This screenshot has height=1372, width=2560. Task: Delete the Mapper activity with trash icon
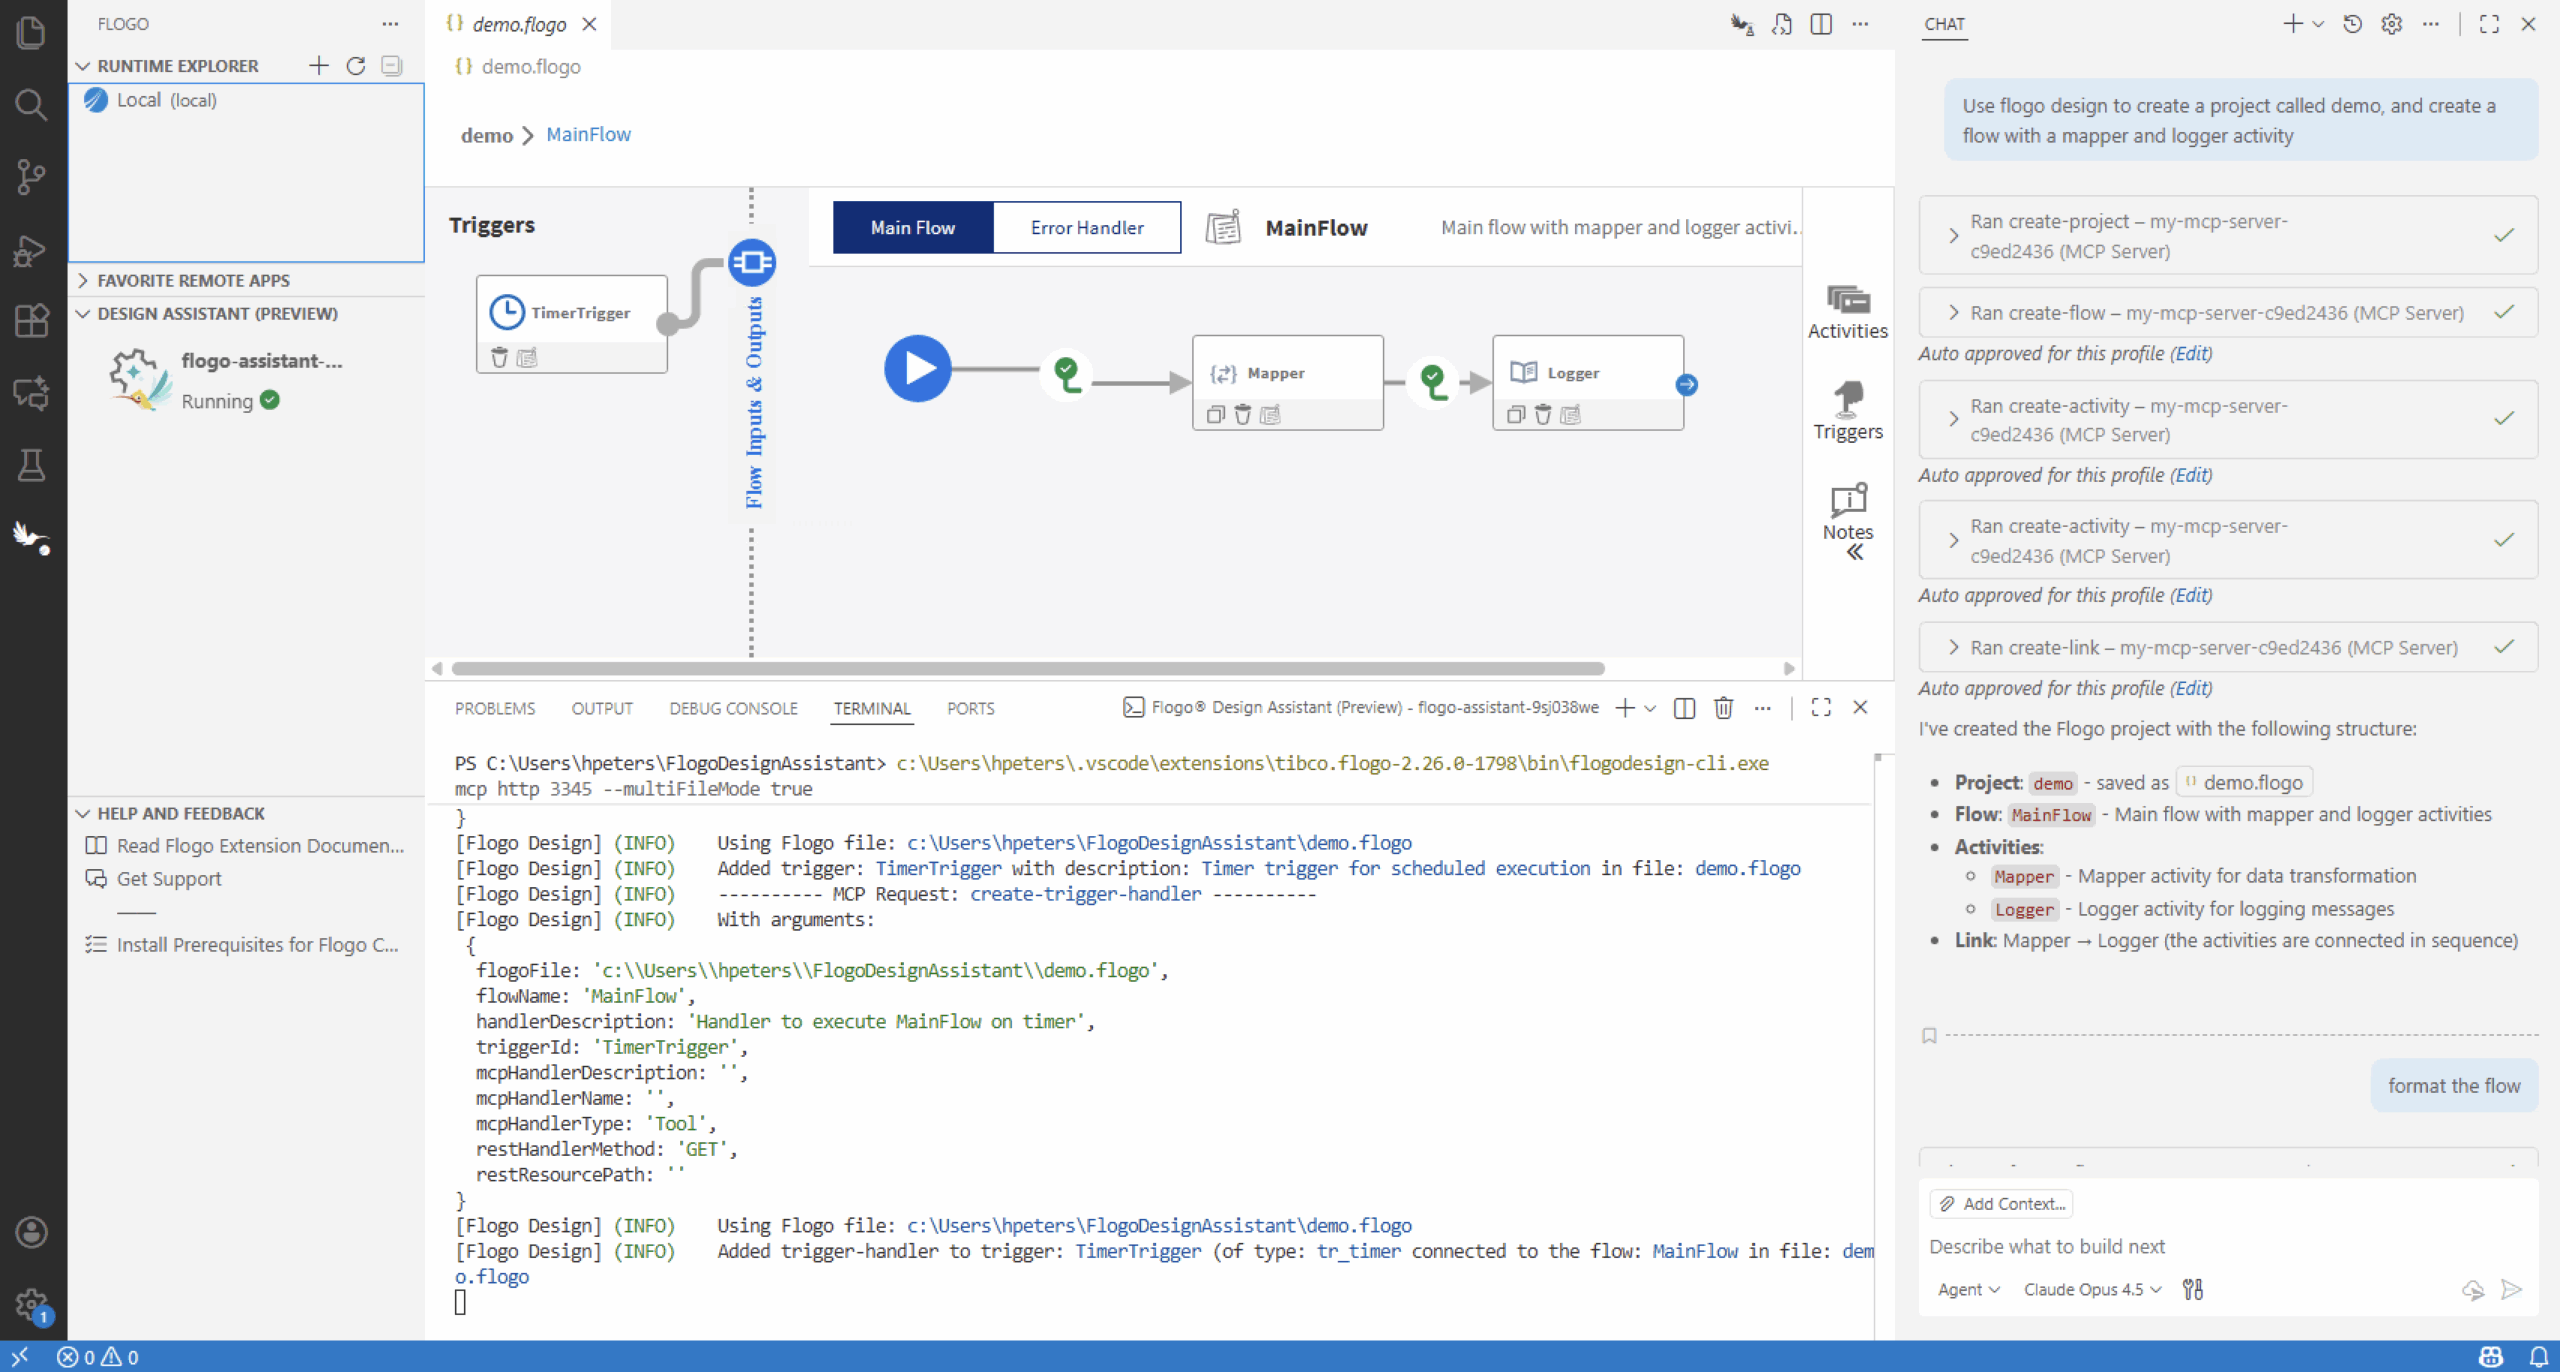click(1242, 414)
